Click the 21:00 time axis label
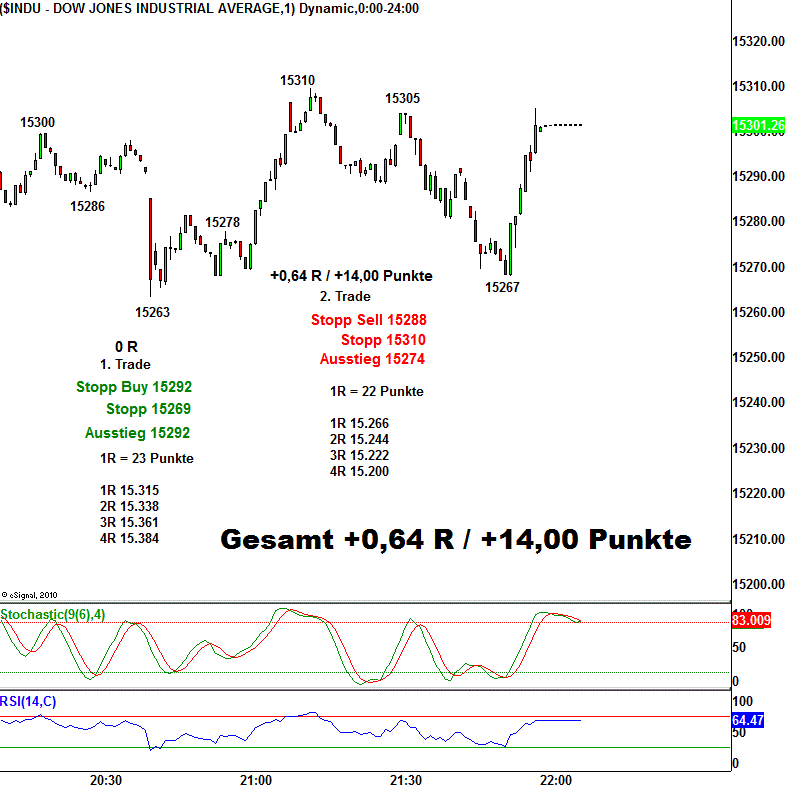785x785 pixels. (256, 779)
